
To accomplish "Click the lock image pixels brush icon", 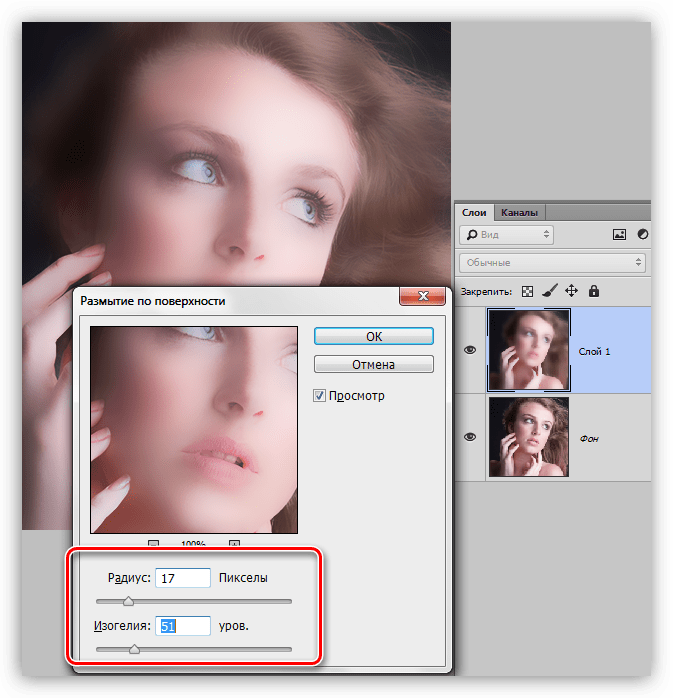I will [x=550, y=291].
